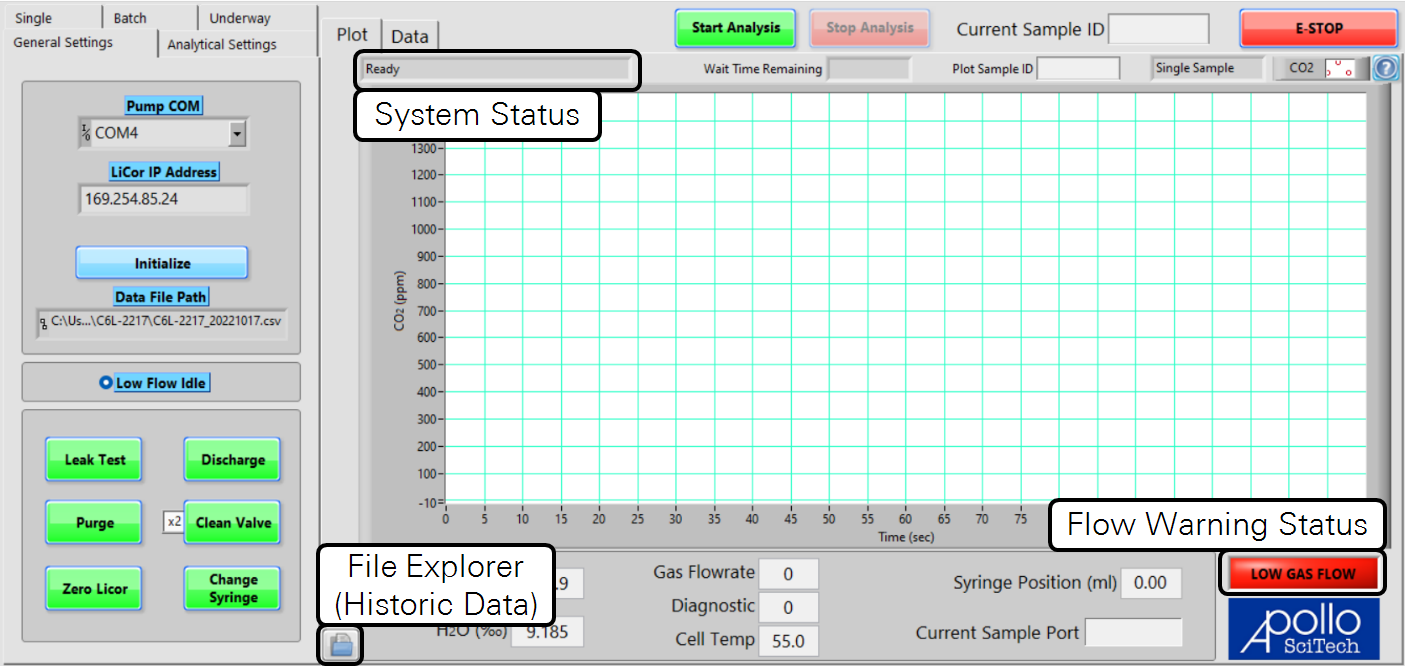Open the Underway tab
Image resolution: width=1405 pixels, height=666 pixels.
tap(240, 18)
